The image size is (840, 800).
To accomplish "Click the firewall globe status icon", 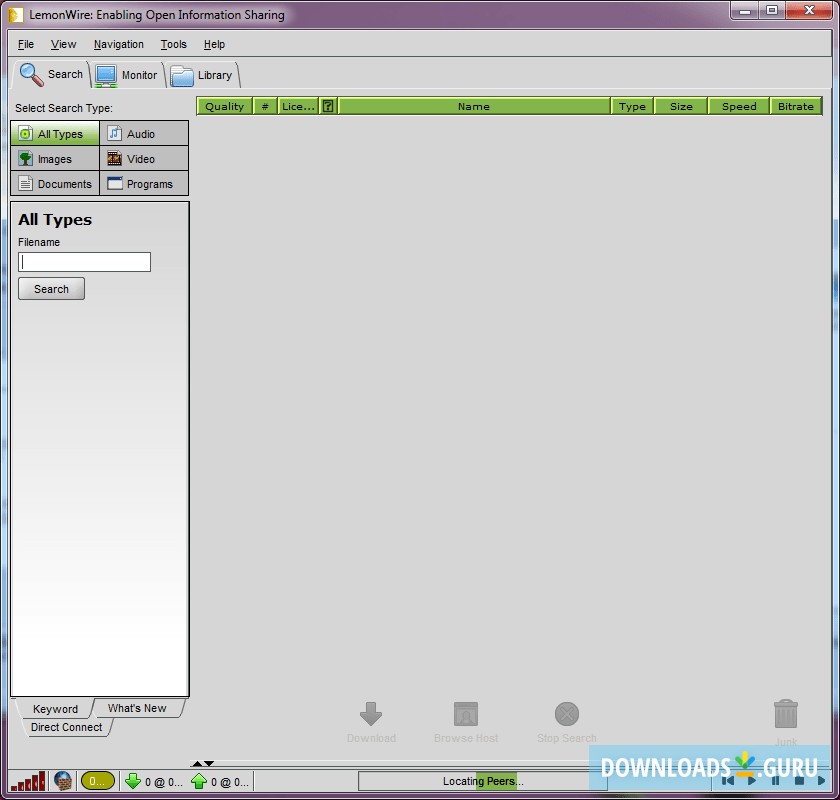I will coord(63,781).
